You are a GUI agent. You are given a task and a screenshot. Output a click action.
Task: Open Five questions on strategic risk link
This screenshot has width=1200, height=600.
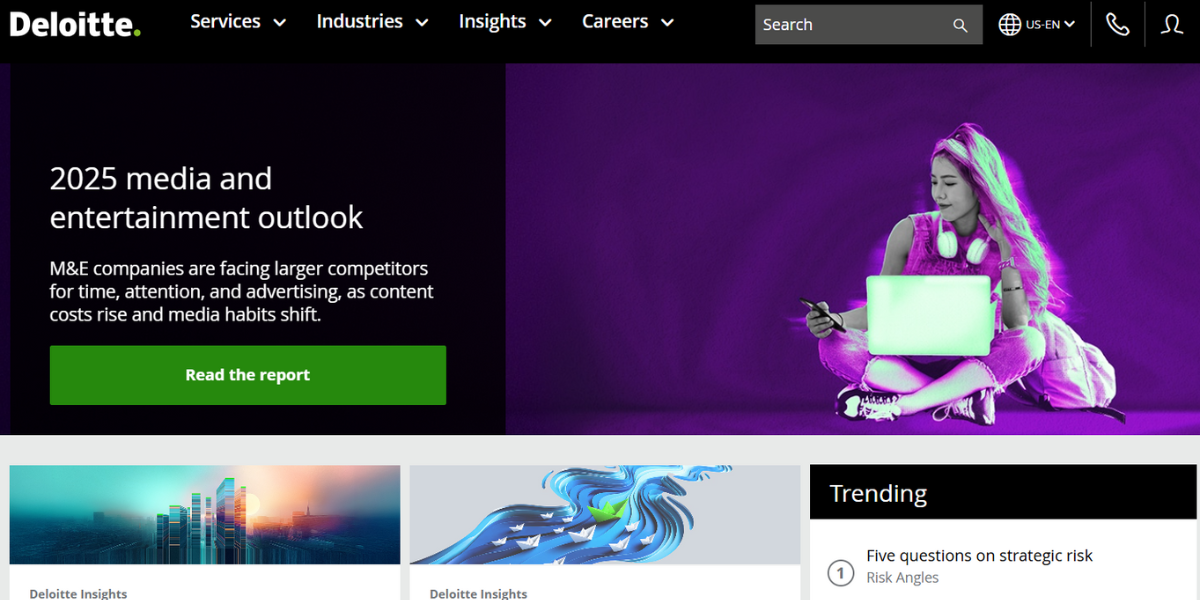[x=979, y=556]
